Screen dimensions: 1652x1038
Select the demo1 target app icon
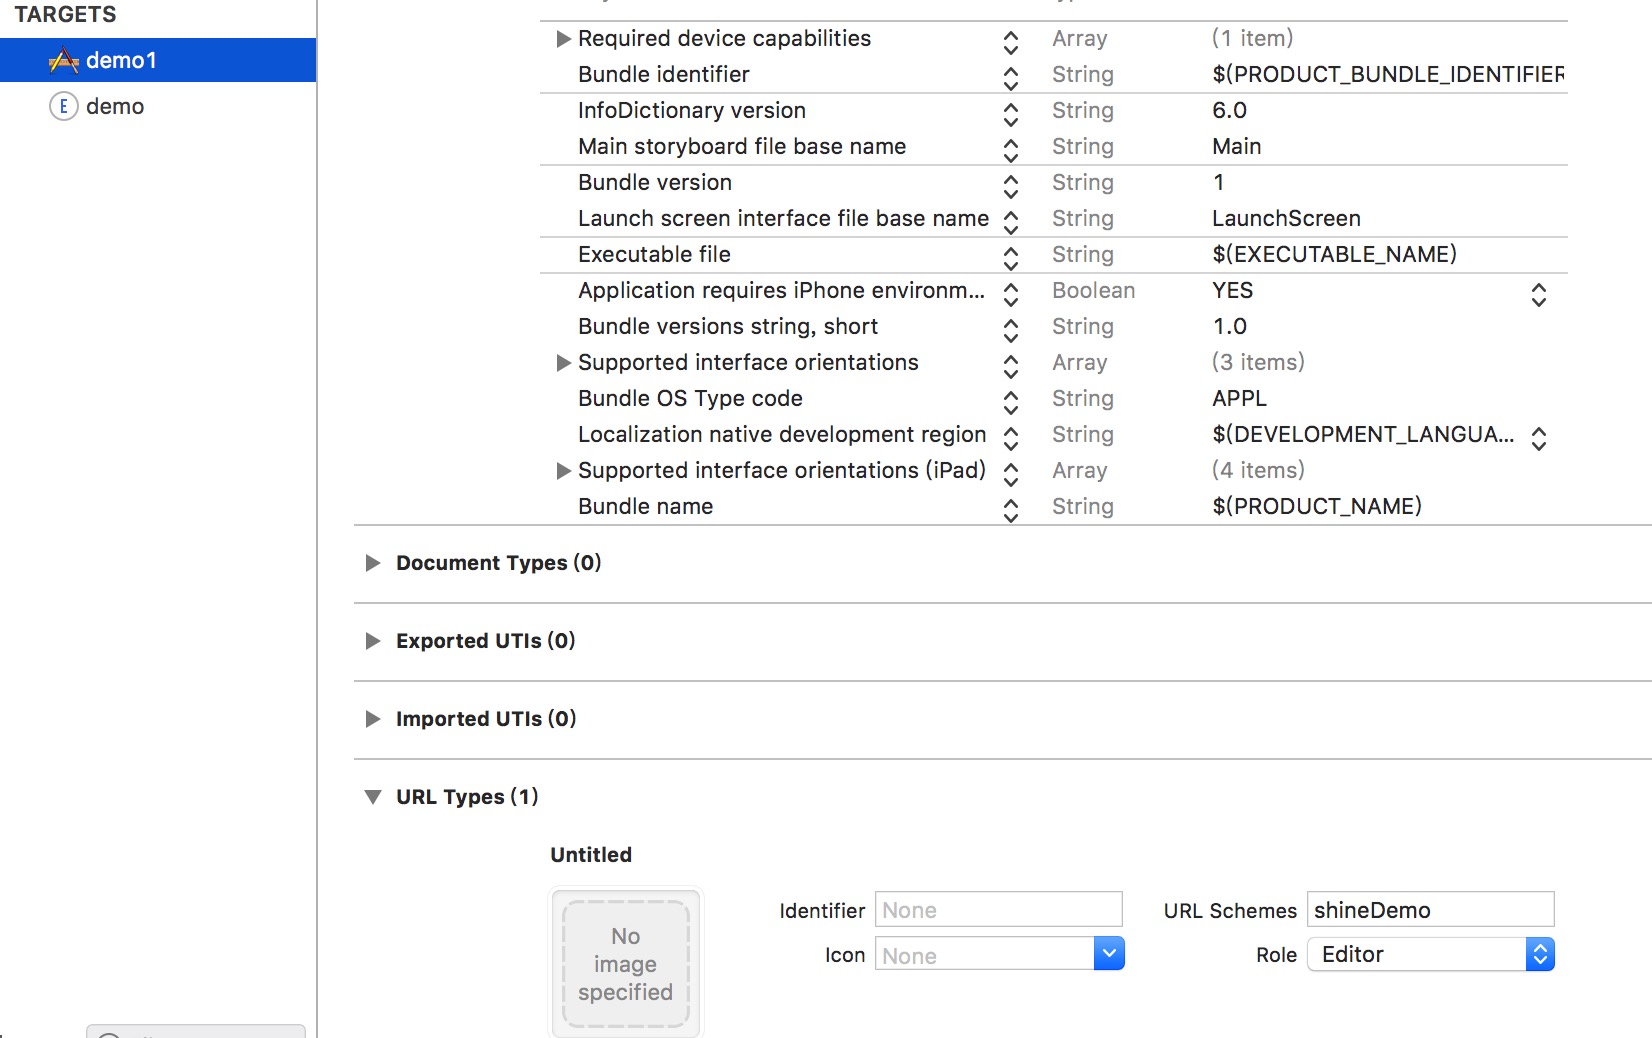(64, 61)
